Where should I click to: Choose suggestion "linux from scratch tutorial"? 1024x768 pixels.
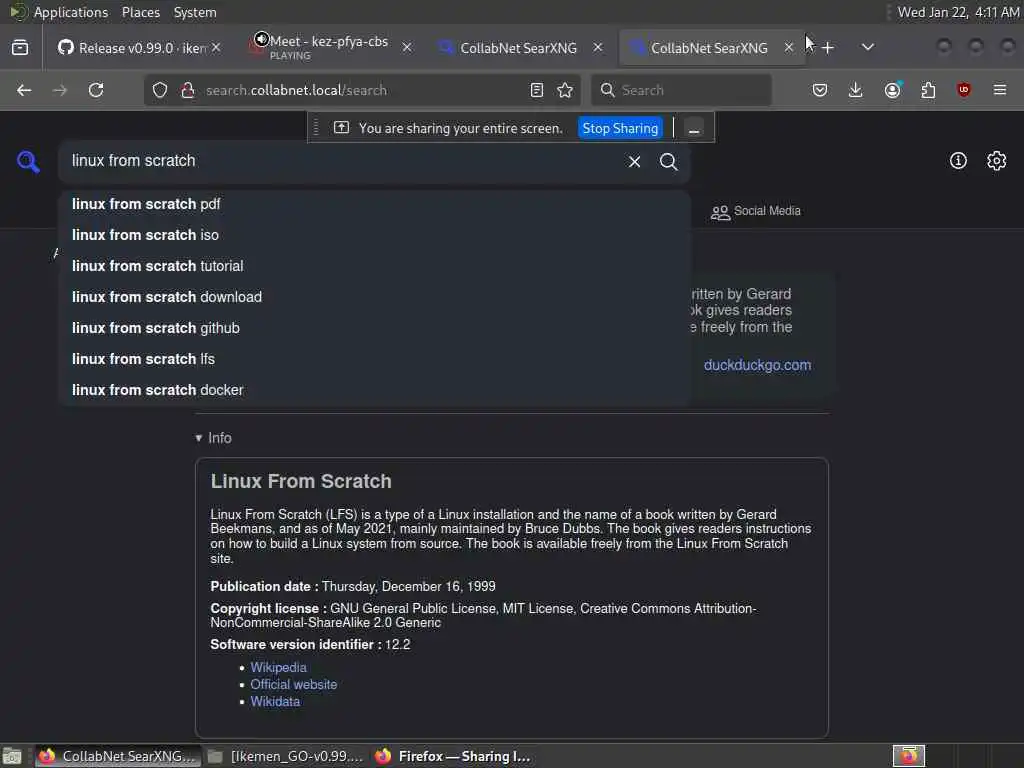click(x=375, y=266)
